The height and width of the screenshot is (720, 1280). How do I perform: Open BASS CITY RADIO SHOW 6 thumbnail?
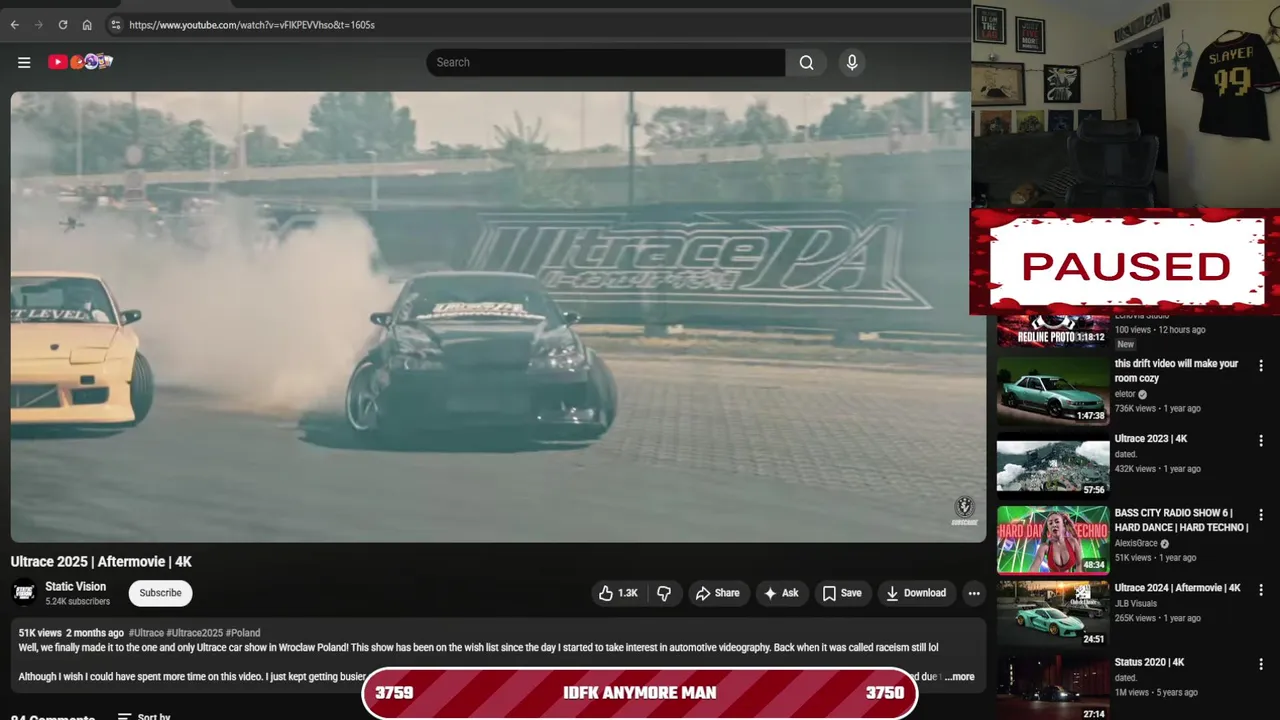click(1053, 540)
